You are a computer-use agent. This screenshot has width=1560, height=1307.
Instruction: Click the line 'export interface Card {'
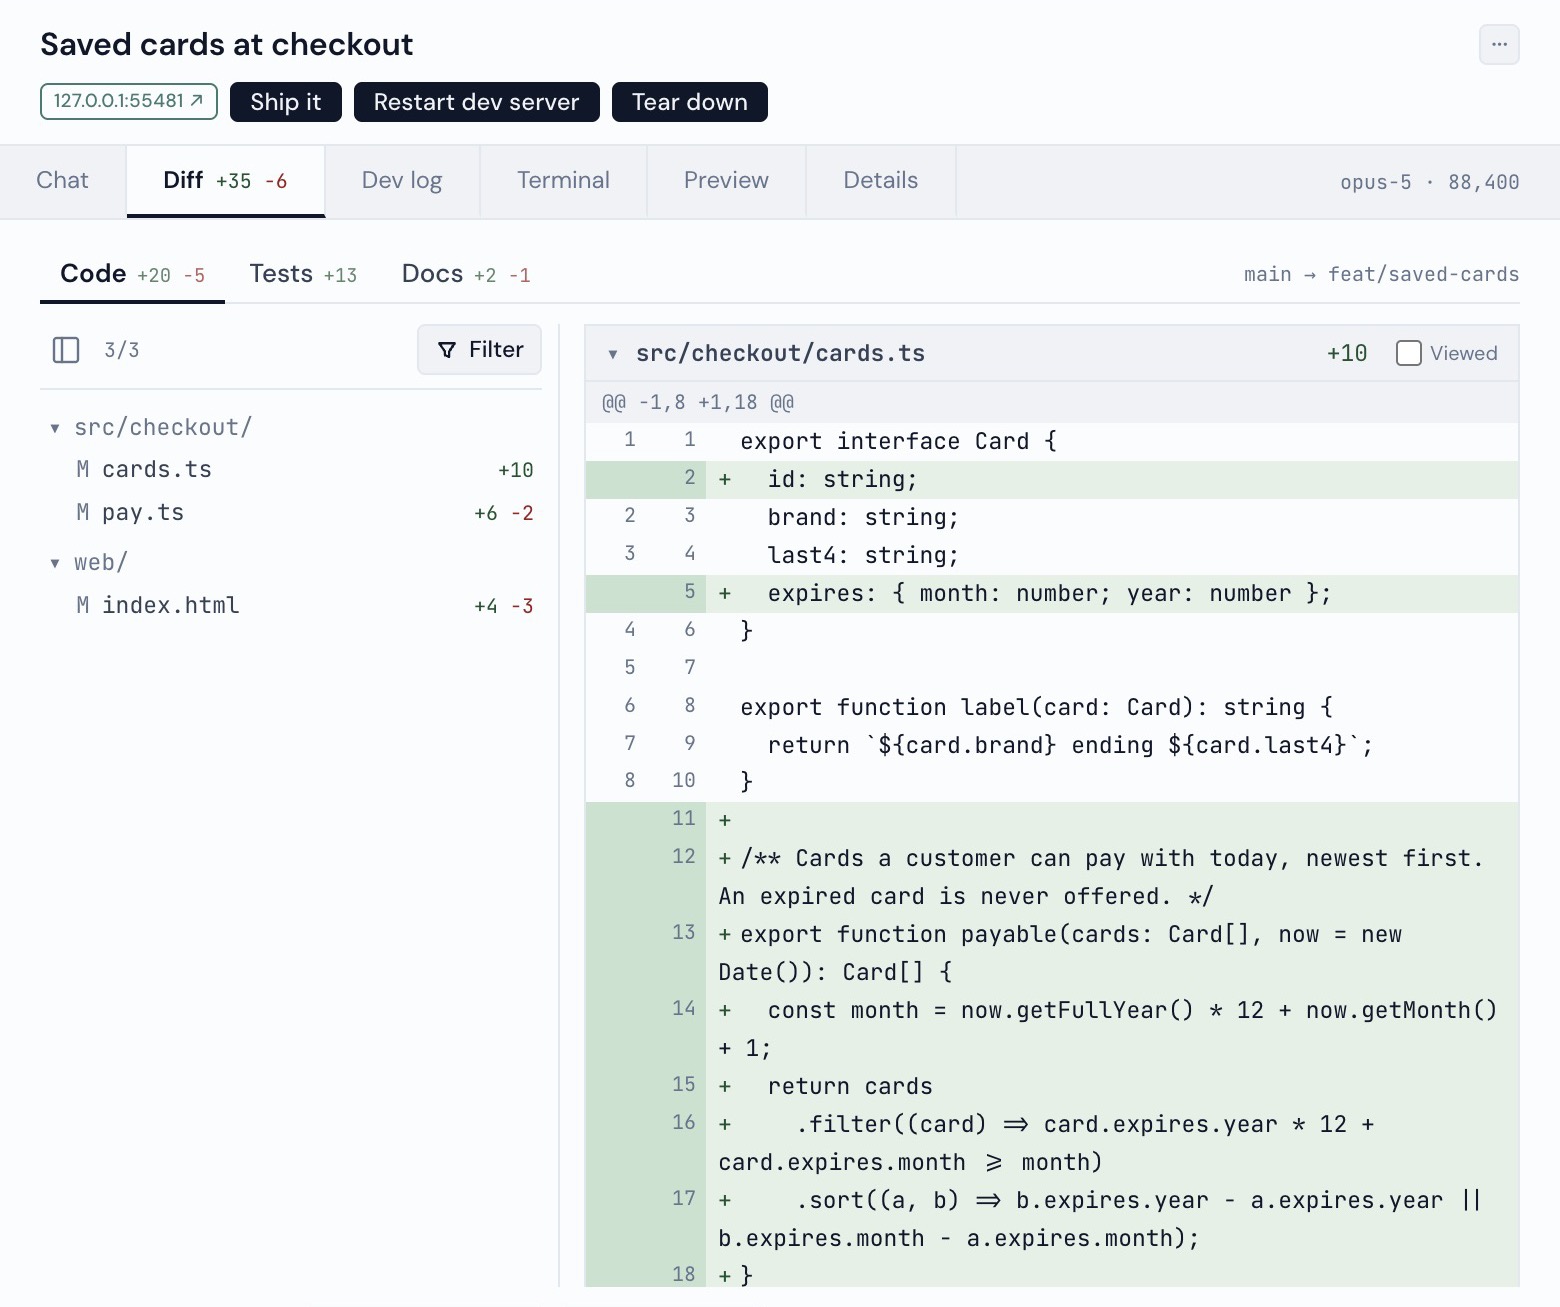click(x=1052, y=441)
